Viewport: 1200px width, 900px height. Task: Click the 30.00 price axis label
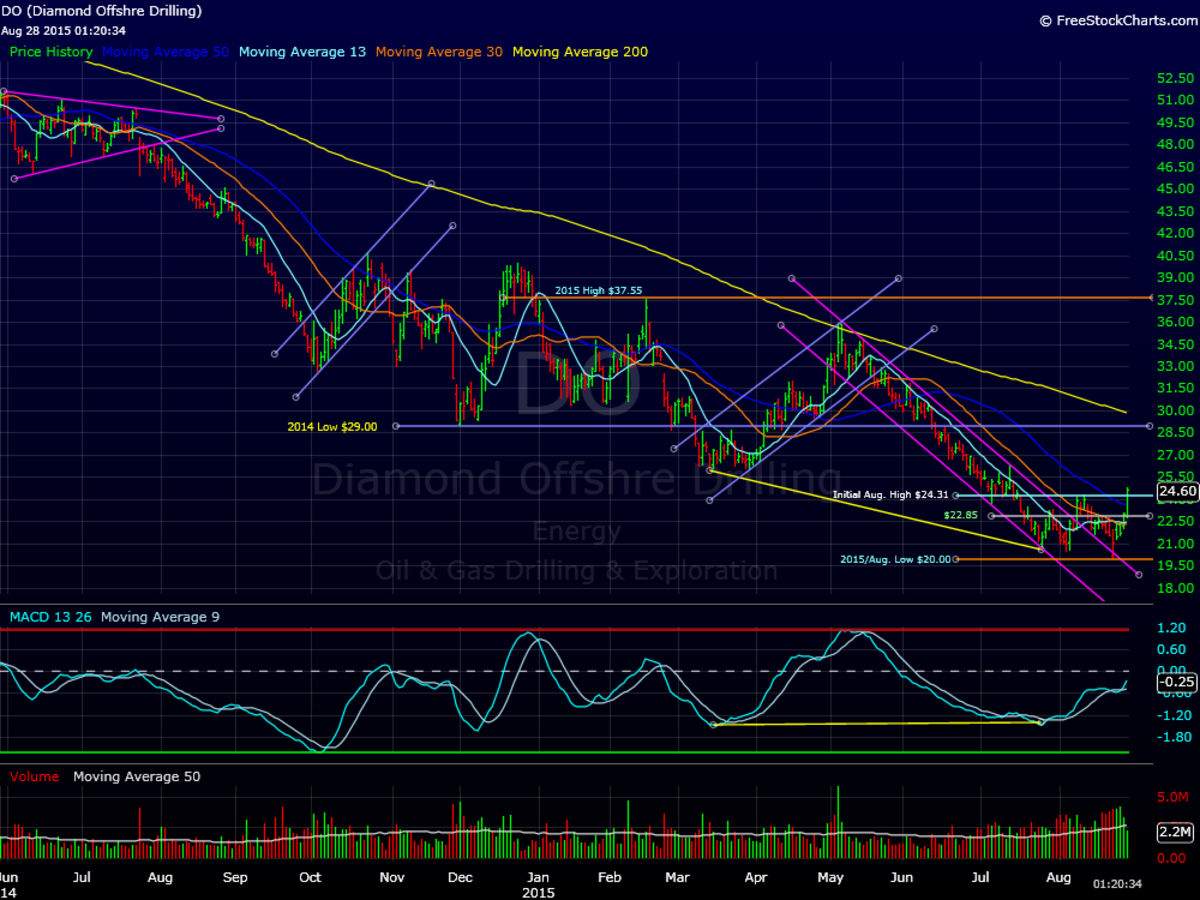click(x=1173, y=410)
